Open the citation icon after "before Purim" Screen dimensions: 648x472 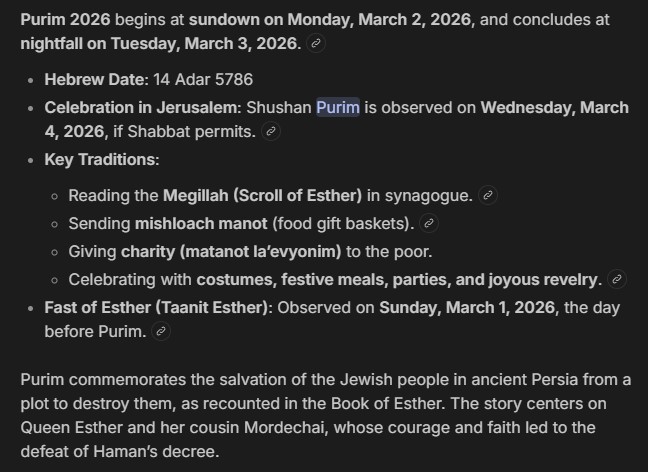tap(162, 332)
